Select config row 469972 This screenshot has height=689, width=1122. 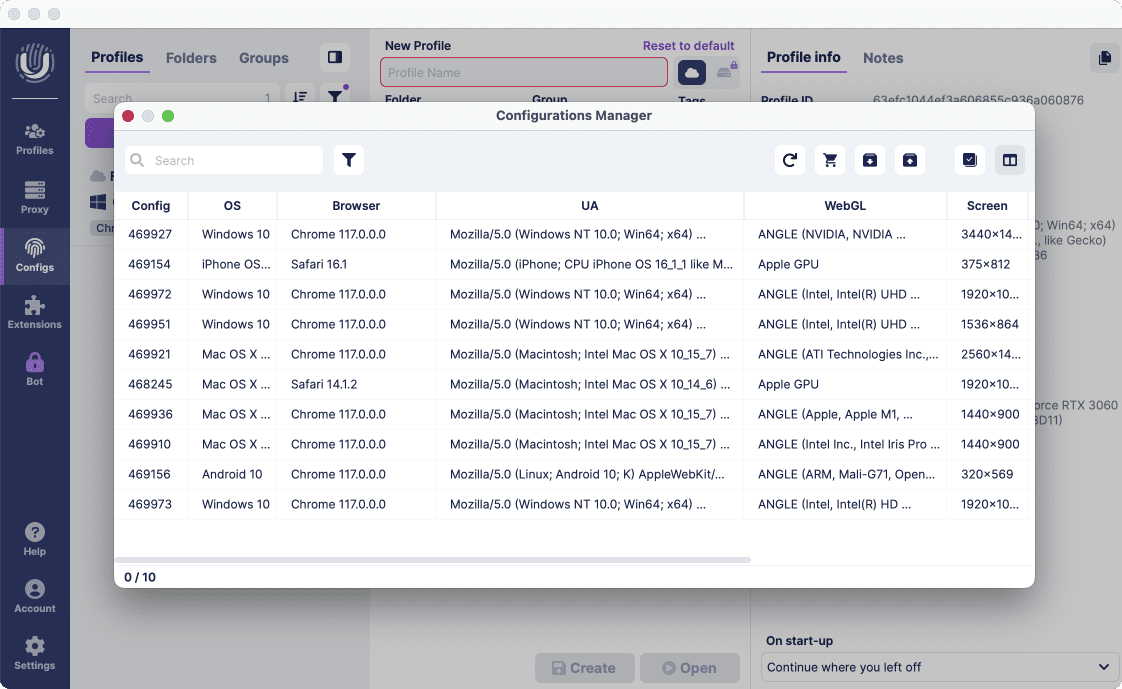(x=572, y=294)
